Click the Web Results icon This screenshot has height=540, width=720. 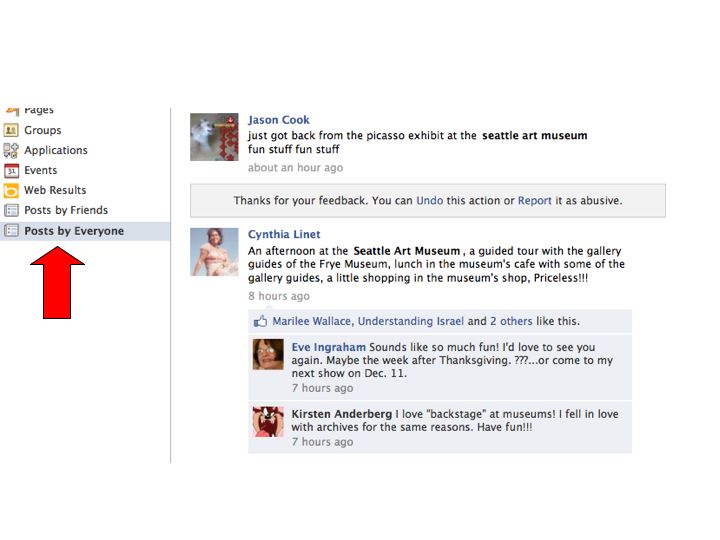pyautogui.click(x=11, y=190)
